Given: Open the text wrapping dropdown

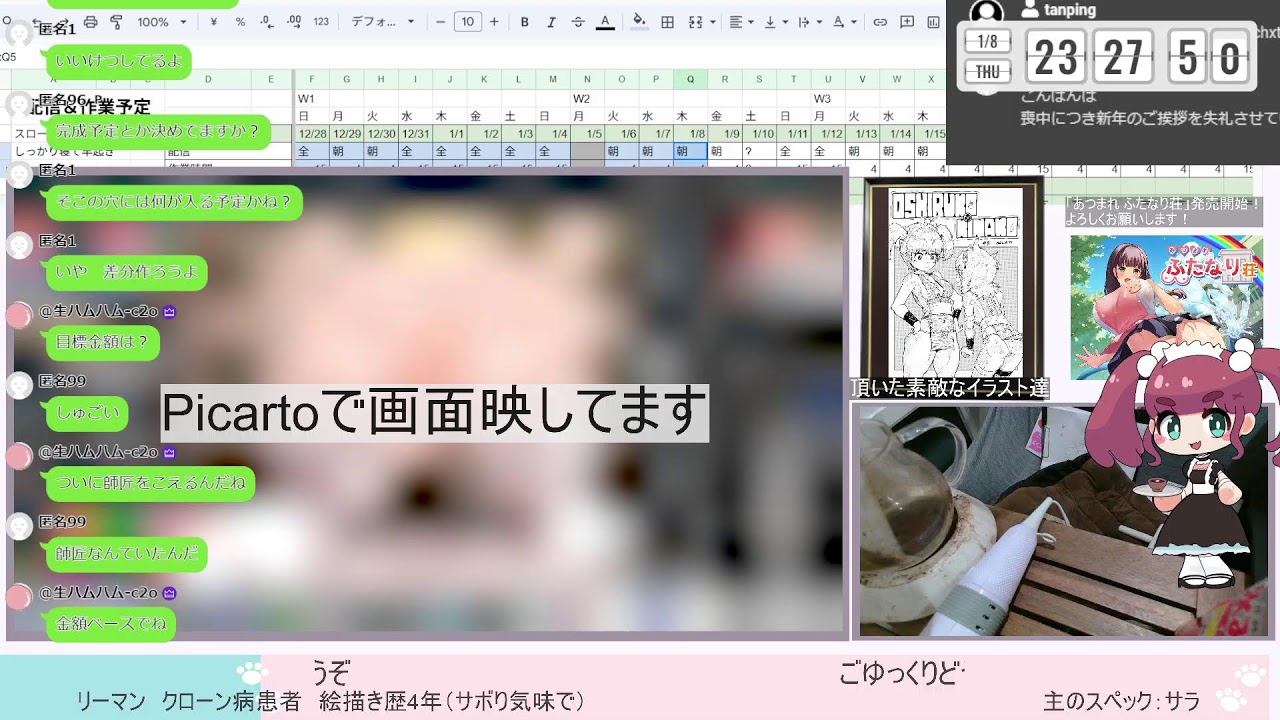Looking at the screenshot, I should (809, 22).
